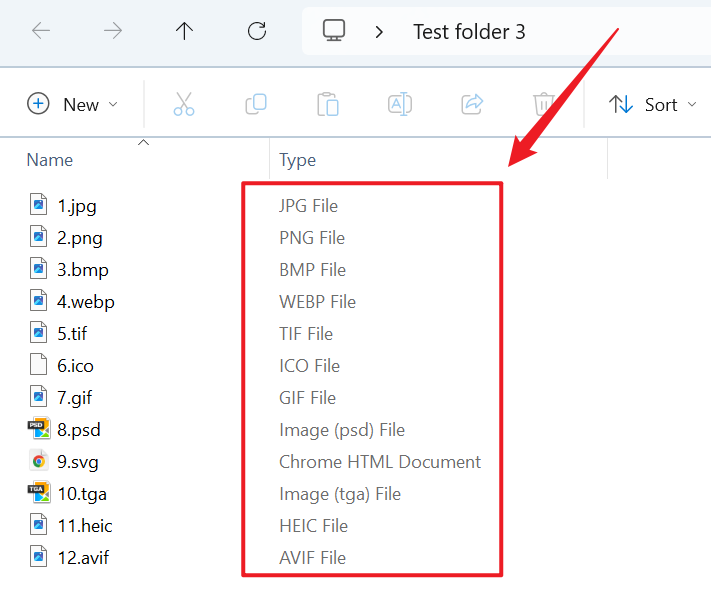Click the TGA icon of 10.tga

coord(39,492)
